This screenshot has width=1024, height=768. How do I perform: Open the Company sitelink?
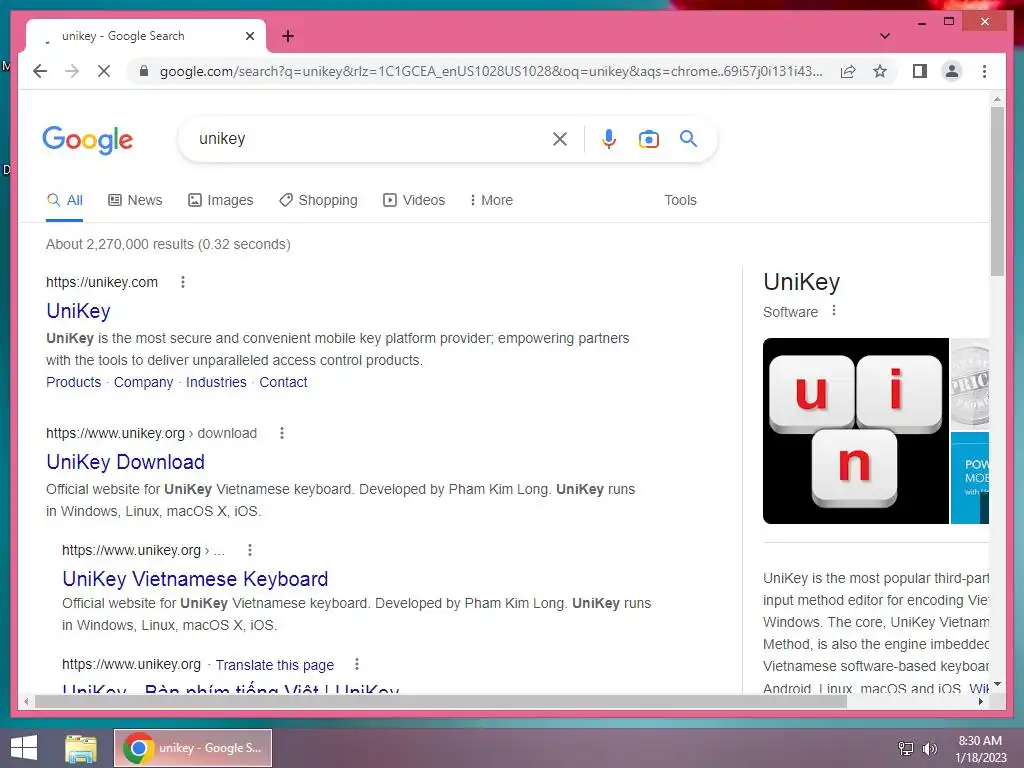click(144, 382)
